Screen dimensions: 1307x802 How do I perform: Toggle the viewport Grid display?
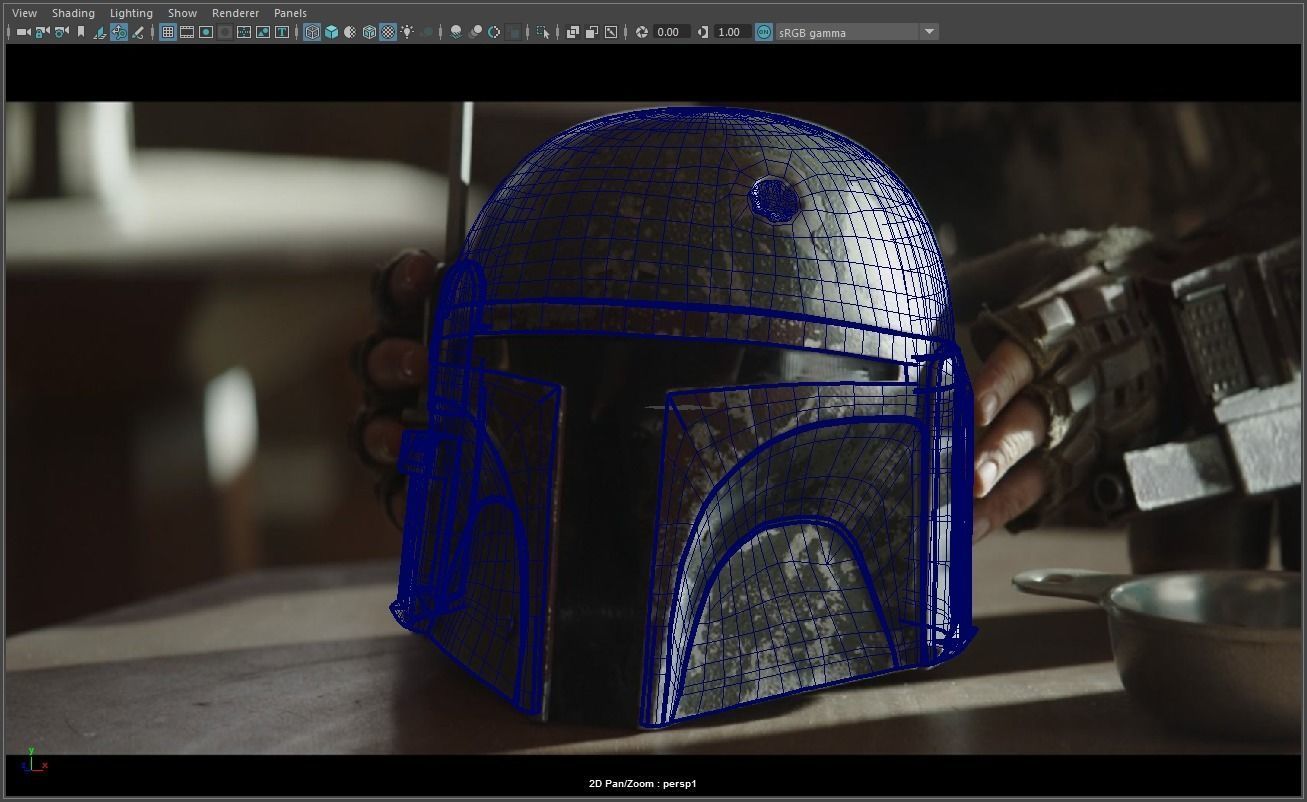tap(168, 32)
